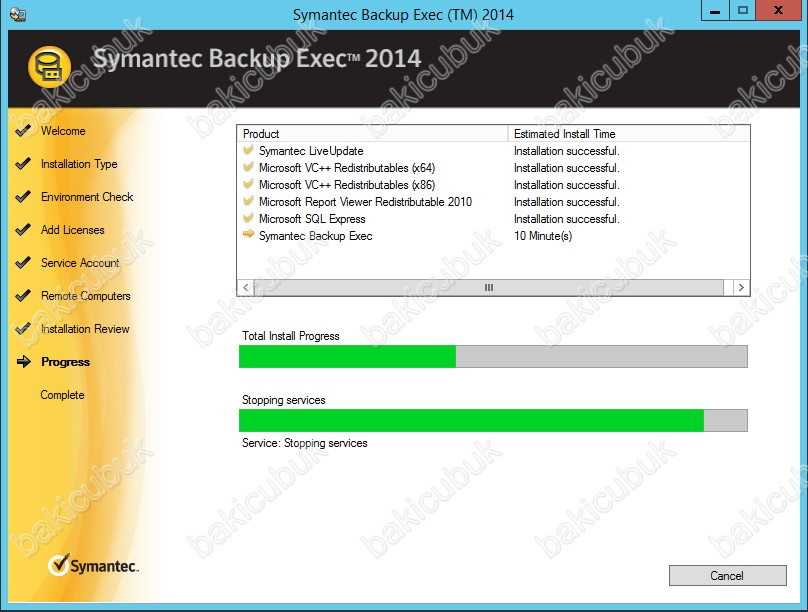Click the Symantec Backup Exec database logo icon
808x612 pixels.
49,67
